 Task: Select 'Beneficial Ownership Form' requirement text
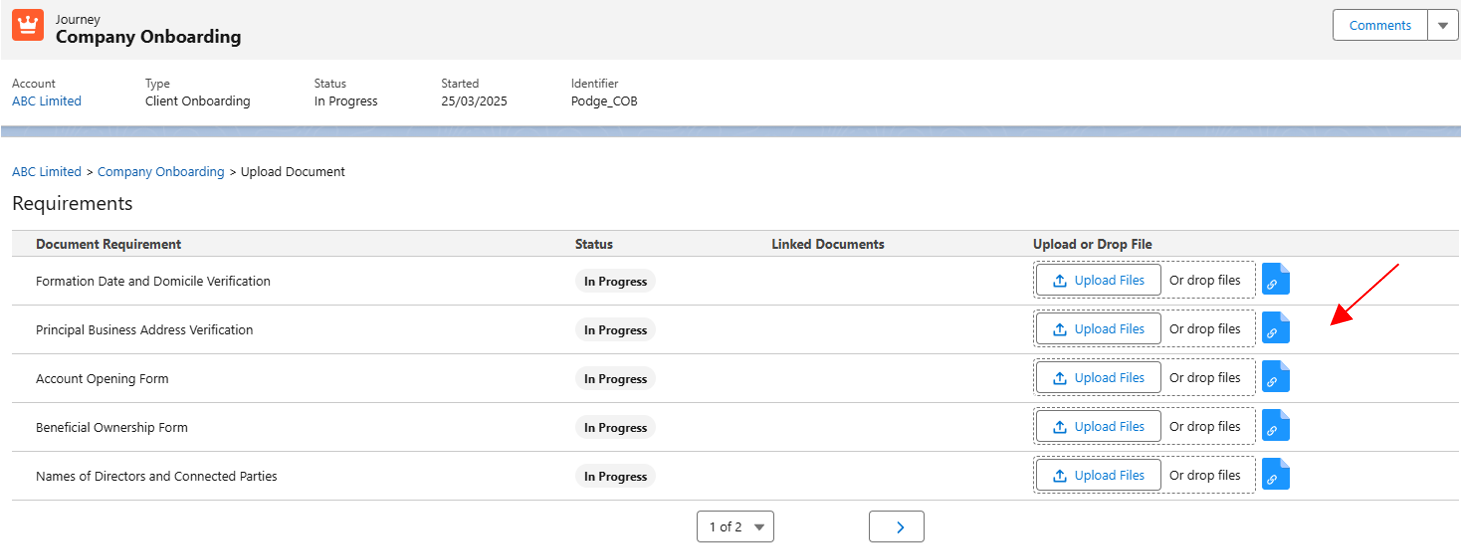point(112,428)
